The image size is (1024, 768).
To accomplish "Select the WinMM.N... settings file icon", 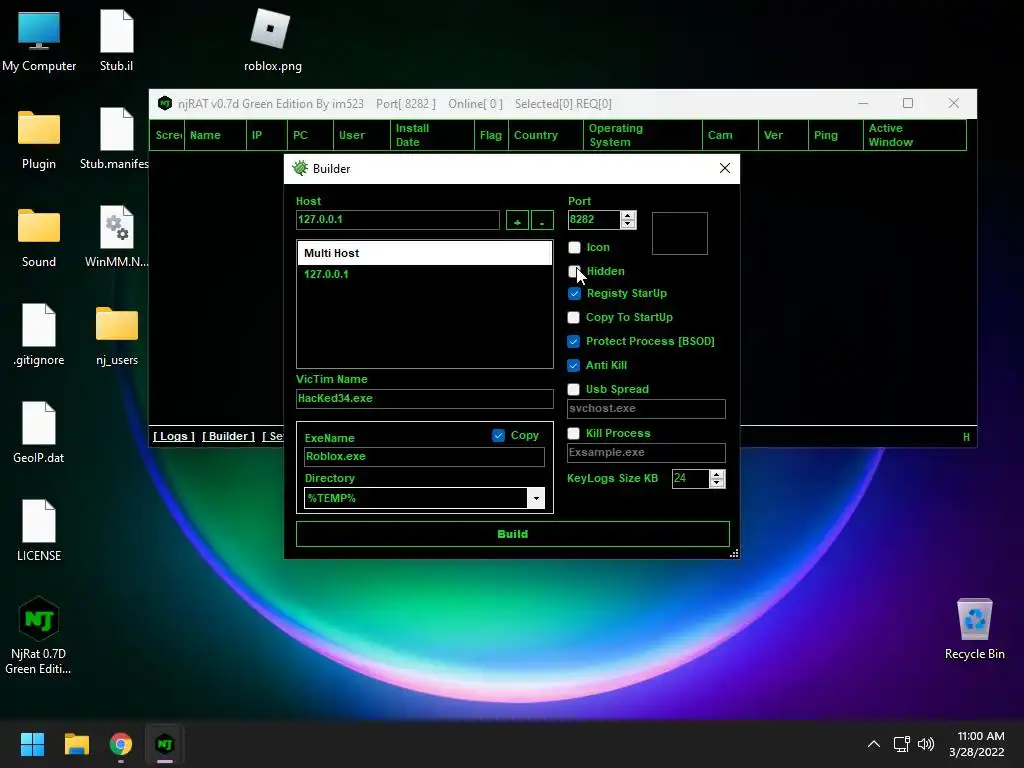I will pos(116,236).
